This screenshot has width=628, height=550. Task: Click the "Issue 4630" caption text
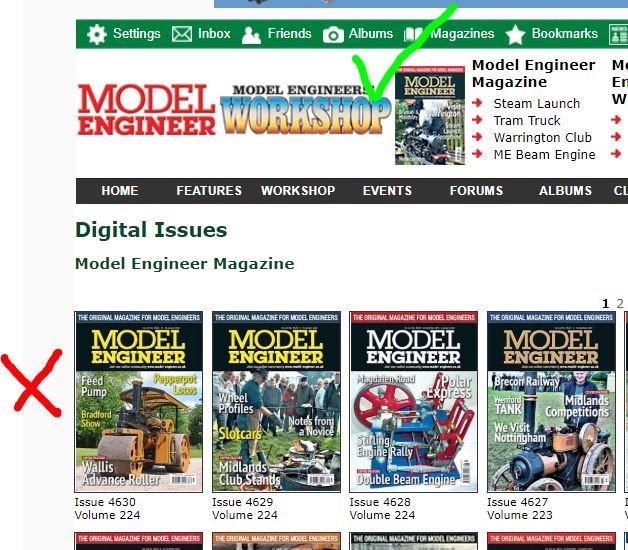pyautogui.click(x=105, y=502)
